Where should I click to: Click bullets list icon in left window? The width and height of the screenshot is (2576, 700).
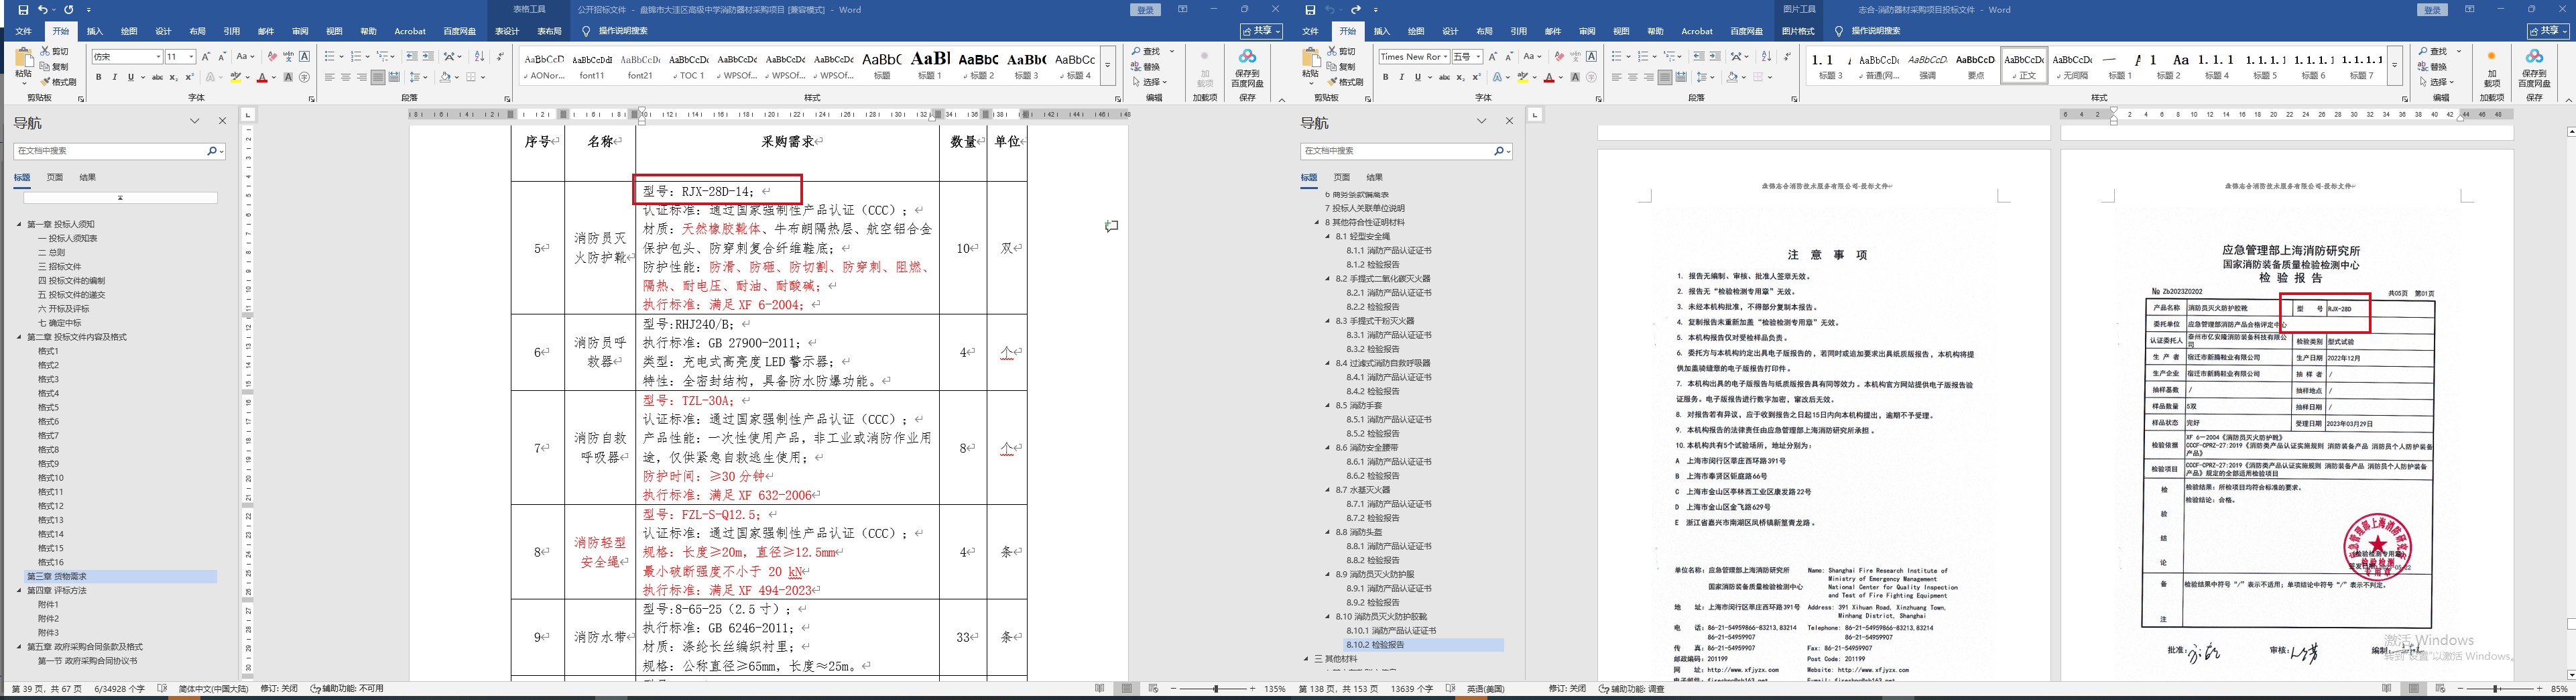[329, 57]
